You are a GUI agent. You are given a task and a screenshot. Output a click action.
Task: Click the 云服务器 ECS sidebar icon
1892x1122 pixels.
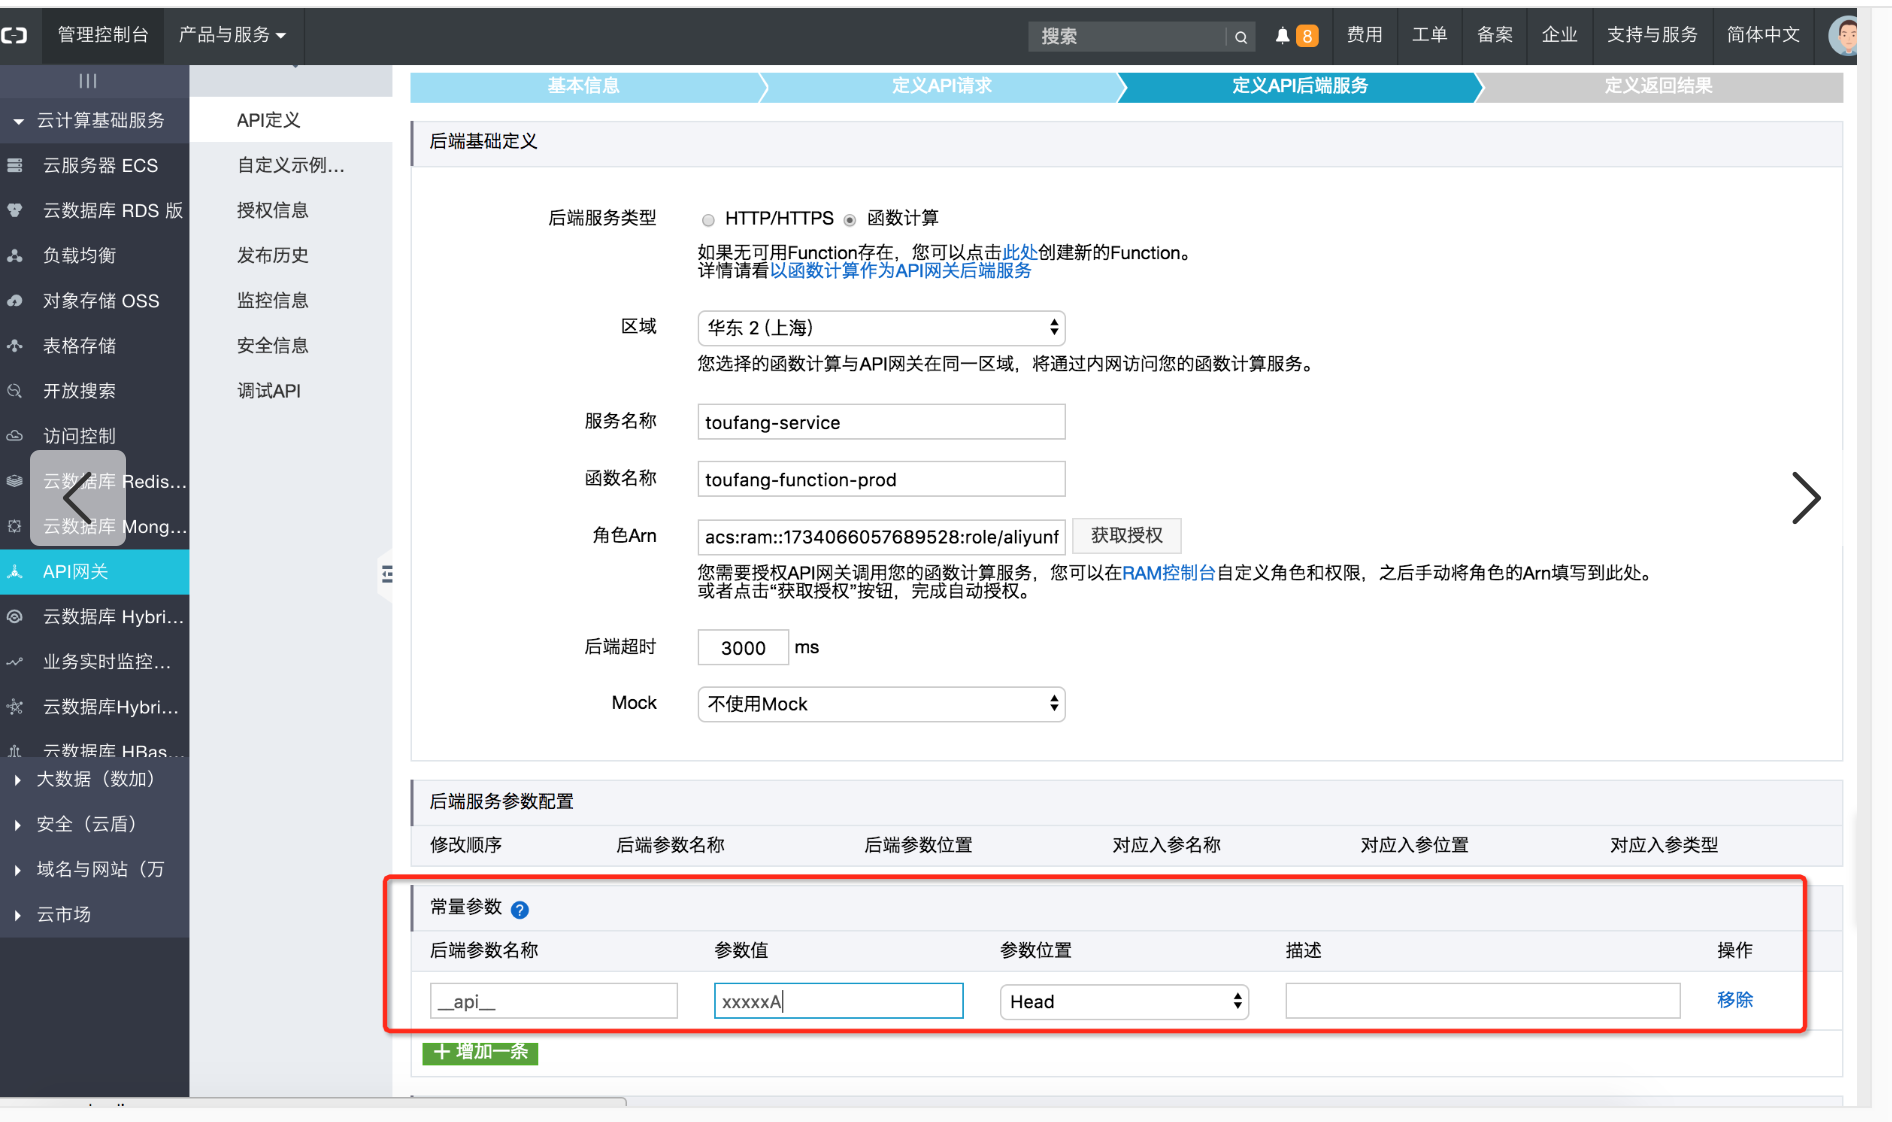point(15,166)
